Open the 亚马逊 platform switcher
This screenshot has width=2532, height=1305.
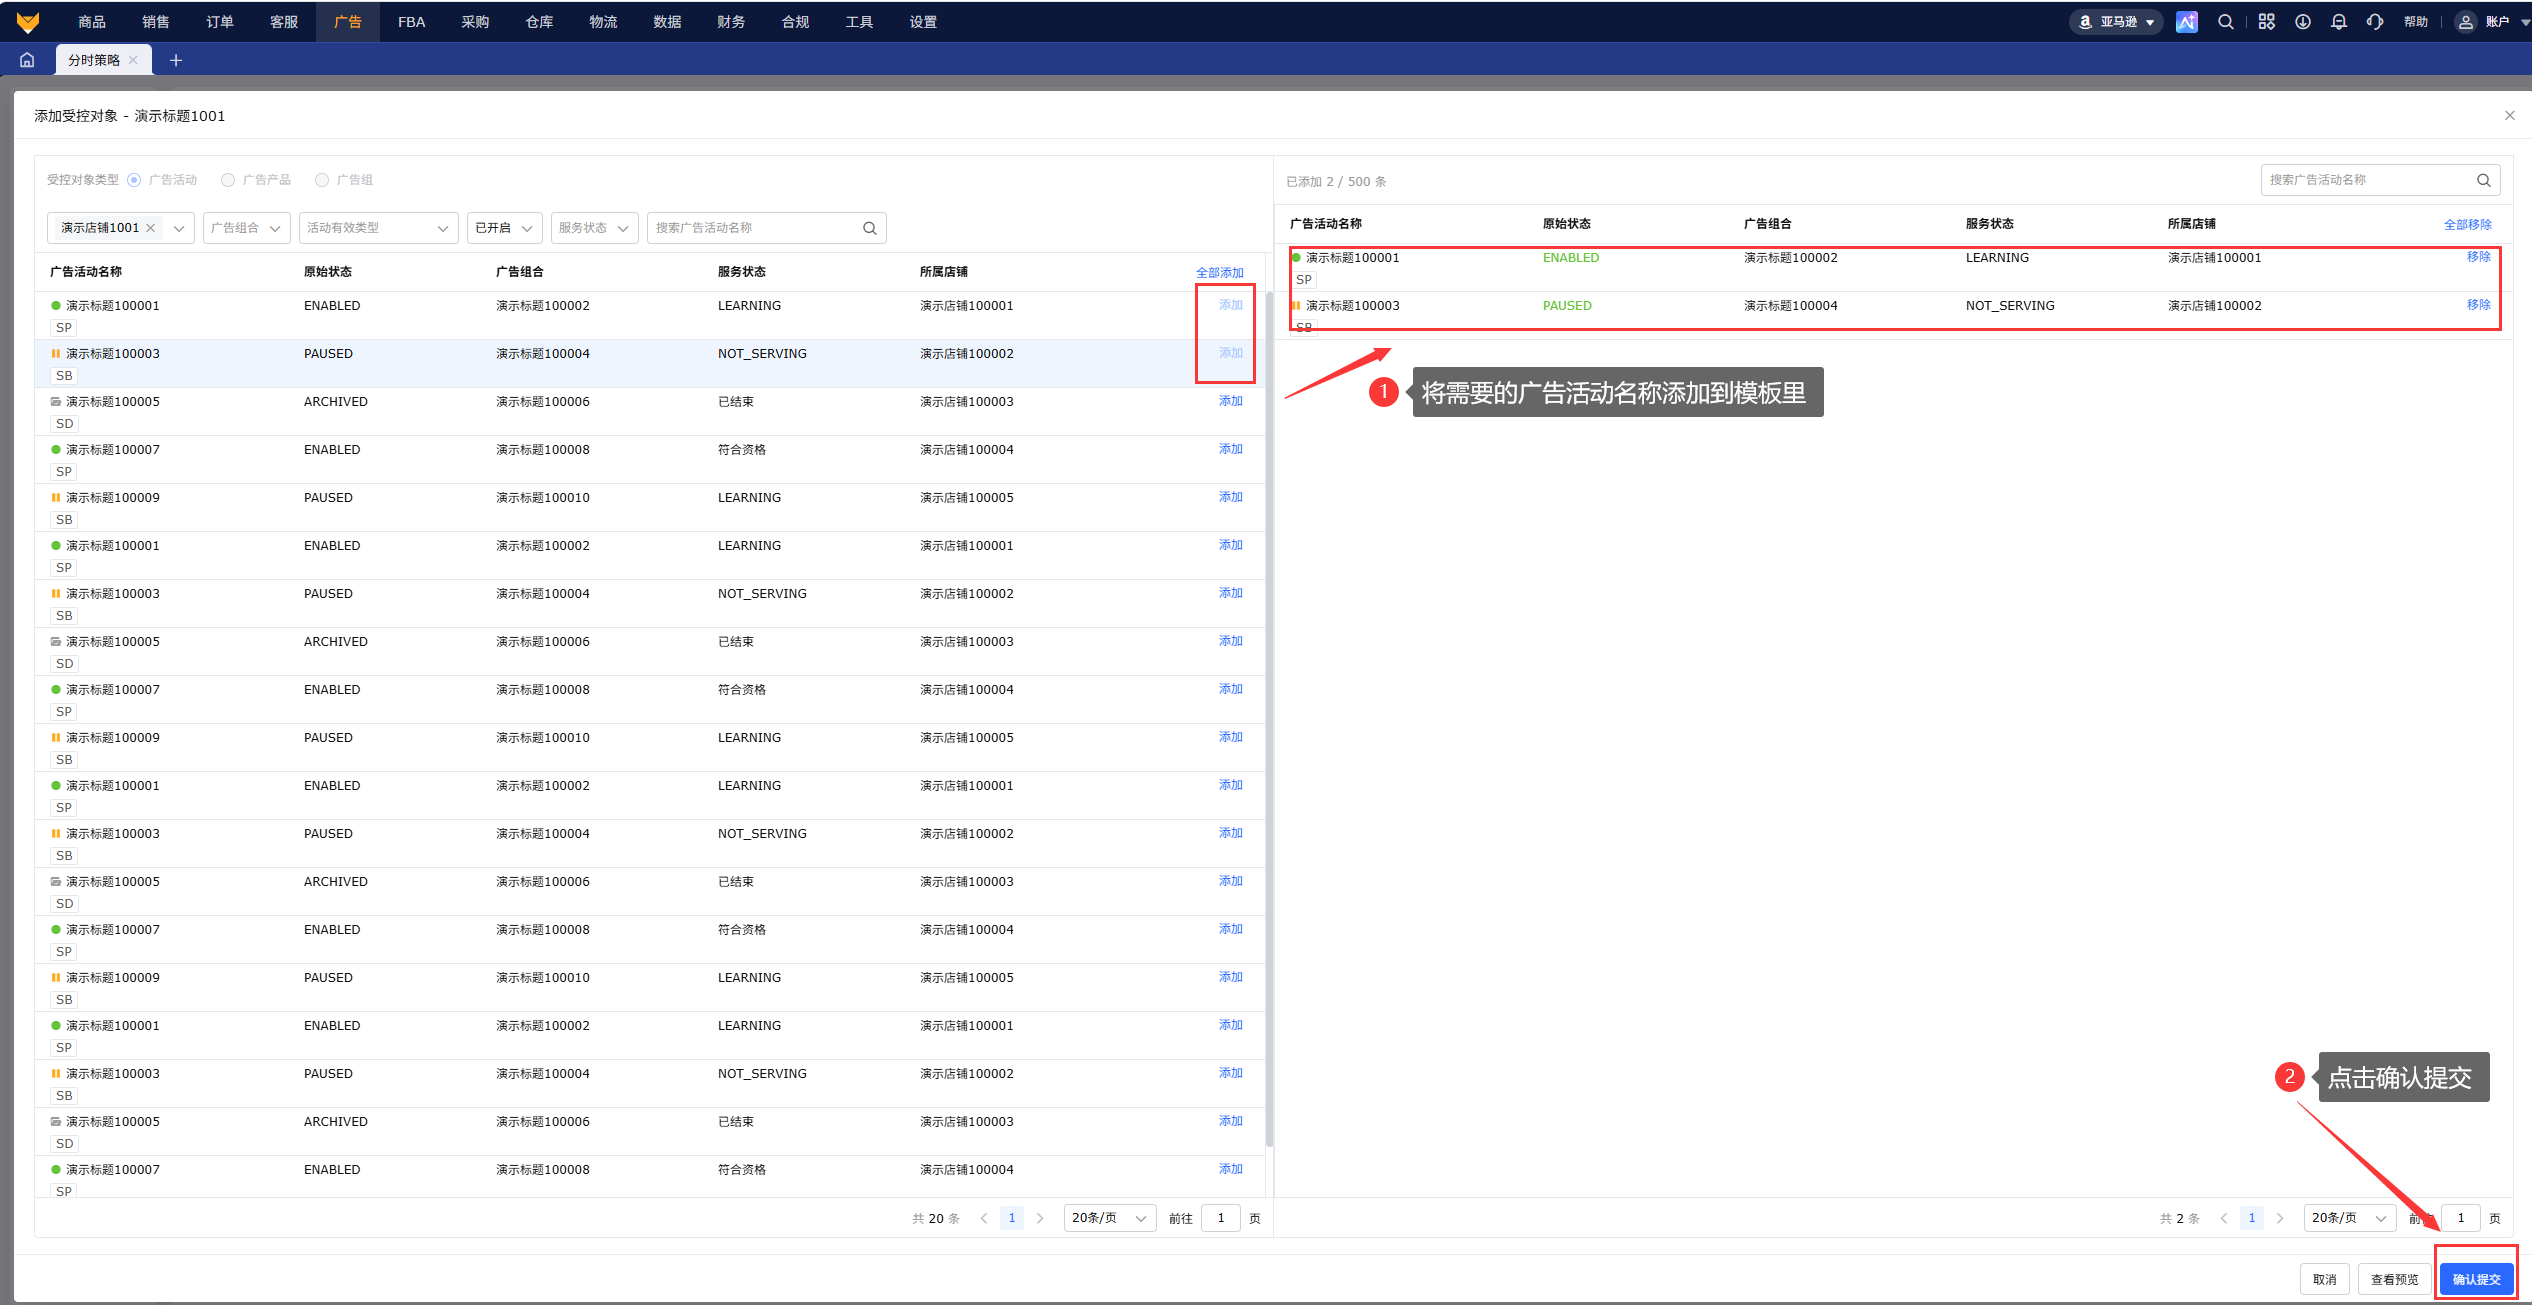[x=2116, y=21]
